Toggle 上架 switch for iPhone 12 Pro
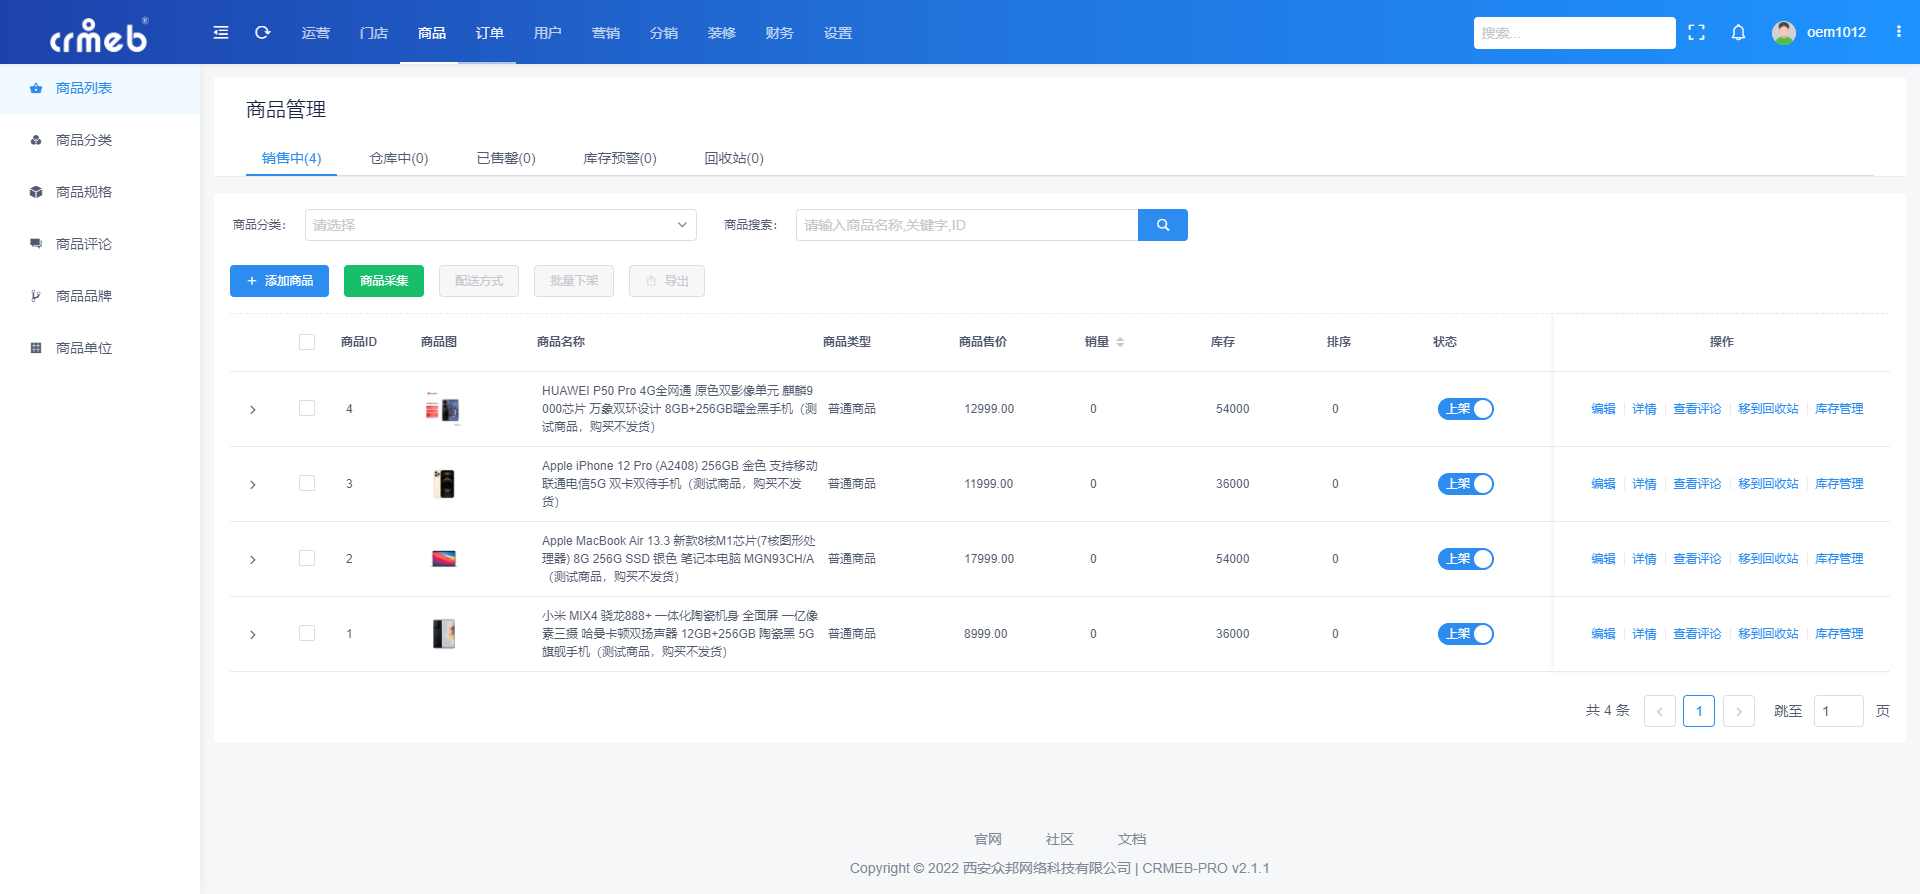This screenshot has width=1920, height=894. (1466, 484)
